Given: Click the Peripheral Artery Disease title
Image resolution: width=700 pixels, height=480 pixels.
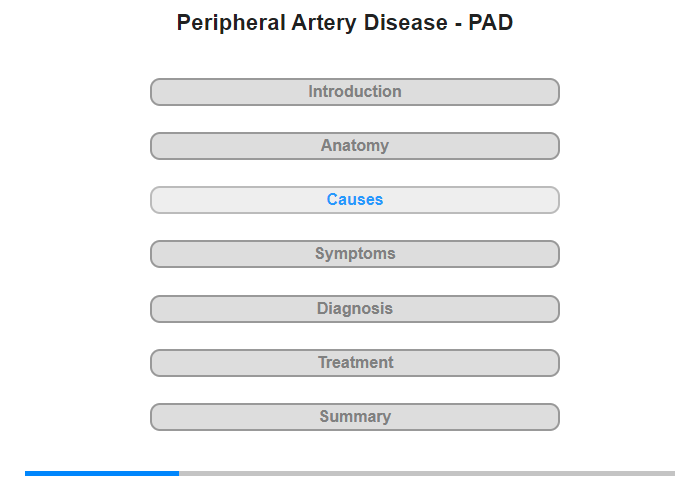Looking at the screenshot, I should point(345,23).
